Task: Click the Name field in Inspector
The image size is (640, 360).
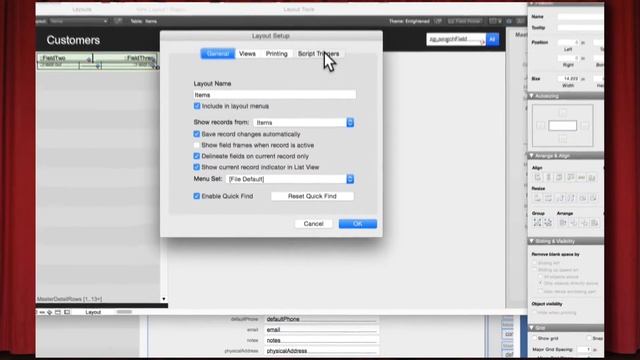Action: click(x=580, y=17)
